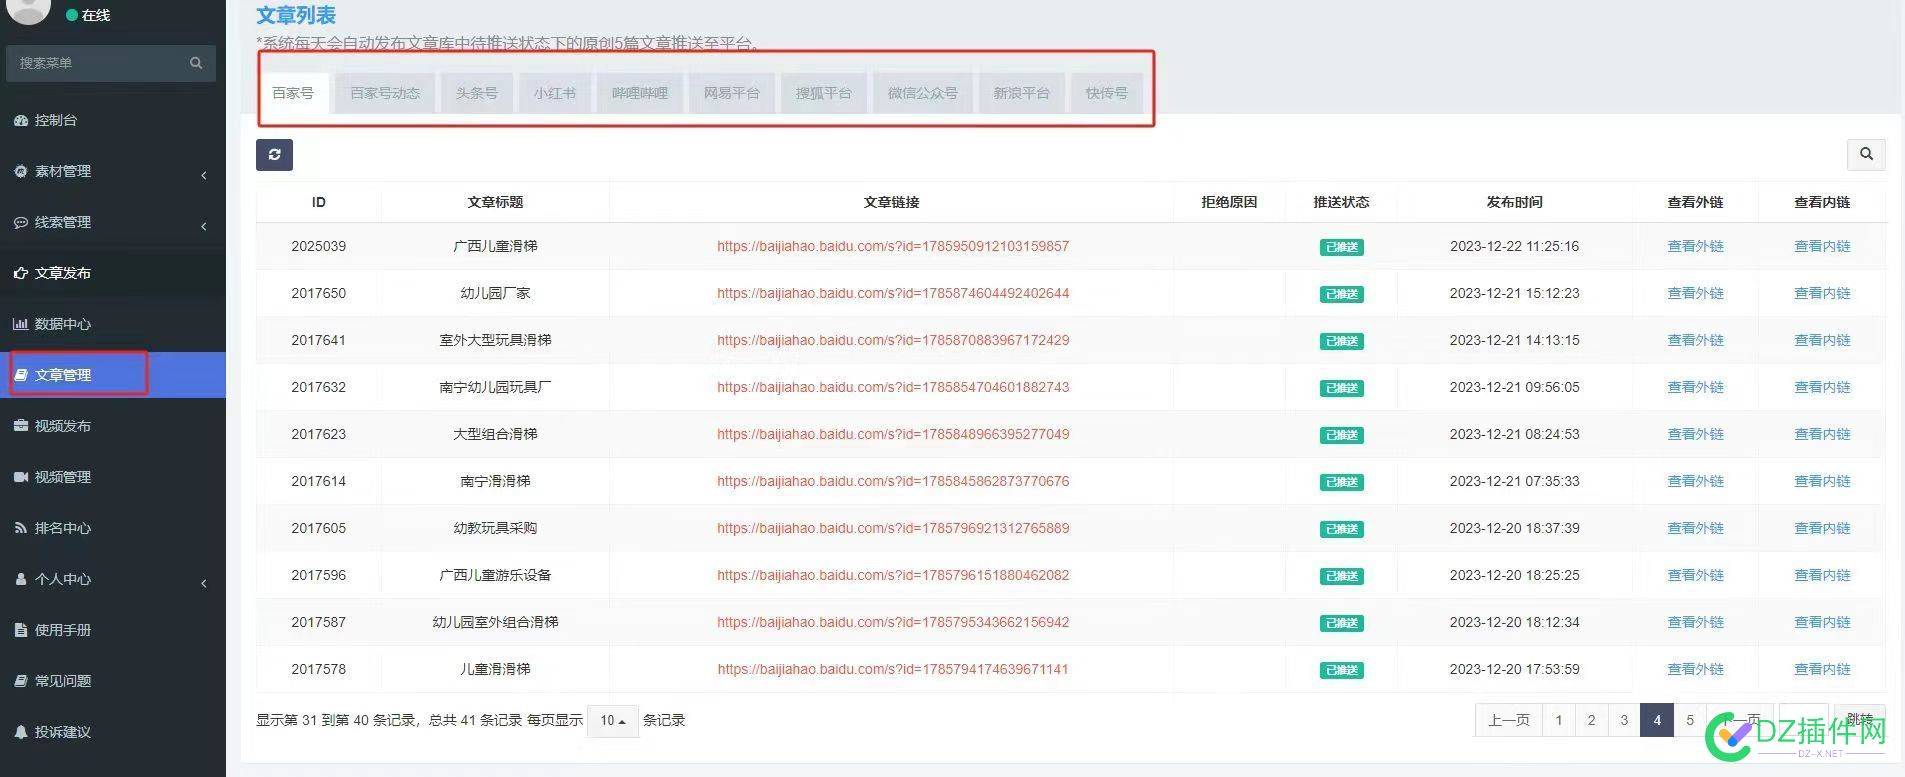Screen dimensions: 1905x777
Task: Expand 线索管理 sidebar menu
Action: (113, 222)
